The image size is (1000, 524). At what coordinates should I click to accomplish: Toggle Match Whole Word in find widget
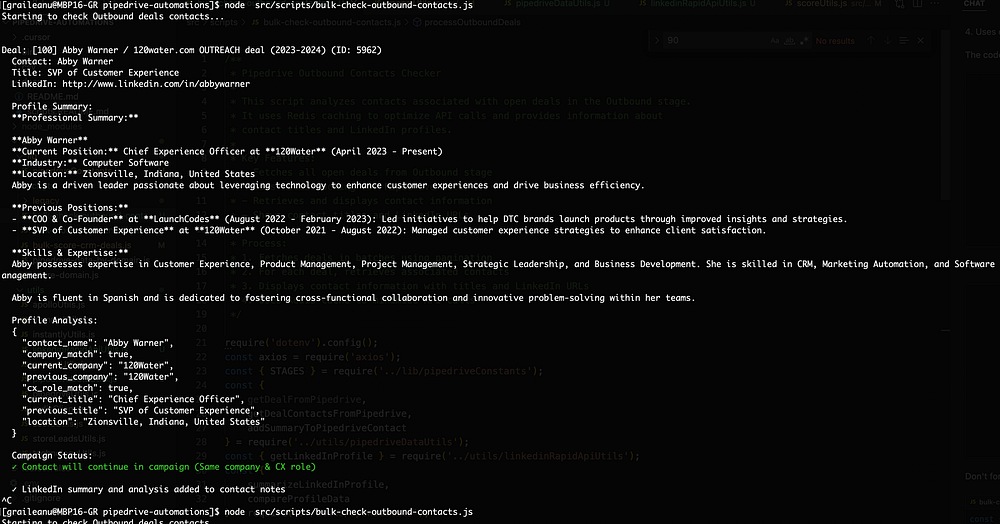tap(789, 41)
